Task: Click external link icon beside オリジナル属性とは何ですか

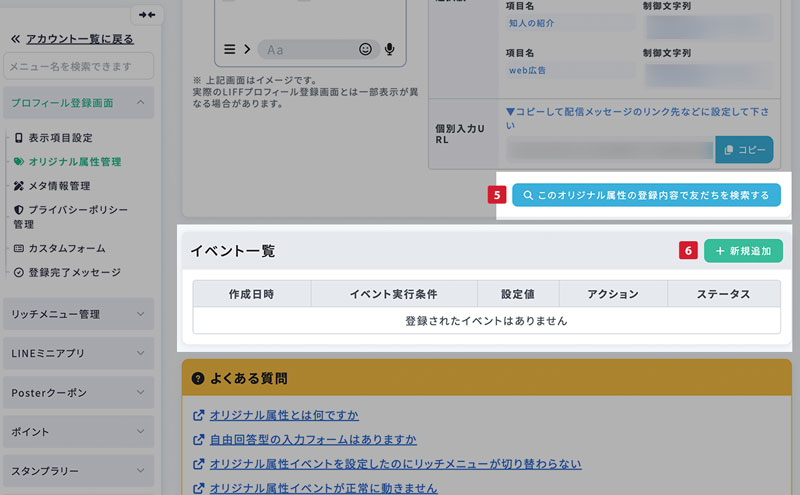Action: 198,415
